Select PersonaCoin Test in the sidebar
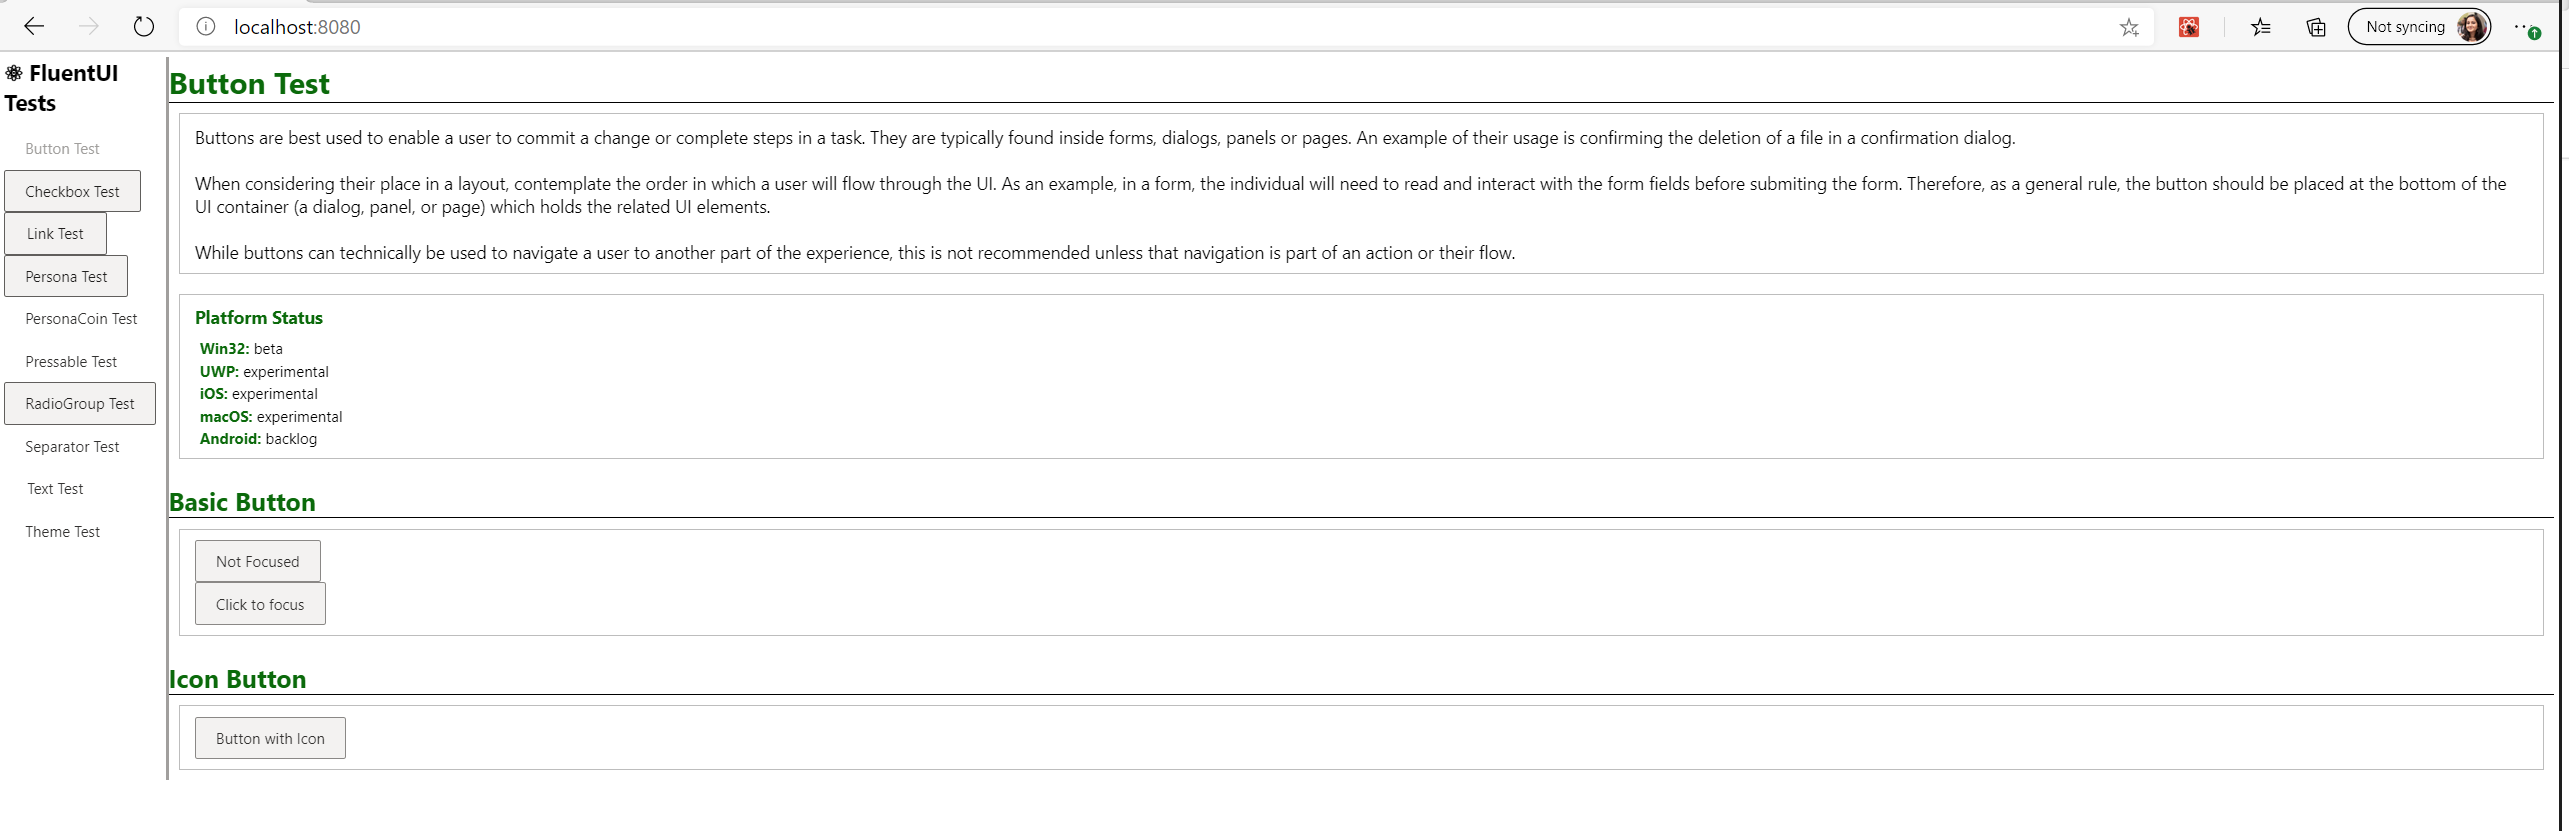Viewport: 2569px width, 831px height. click(80, 318)
